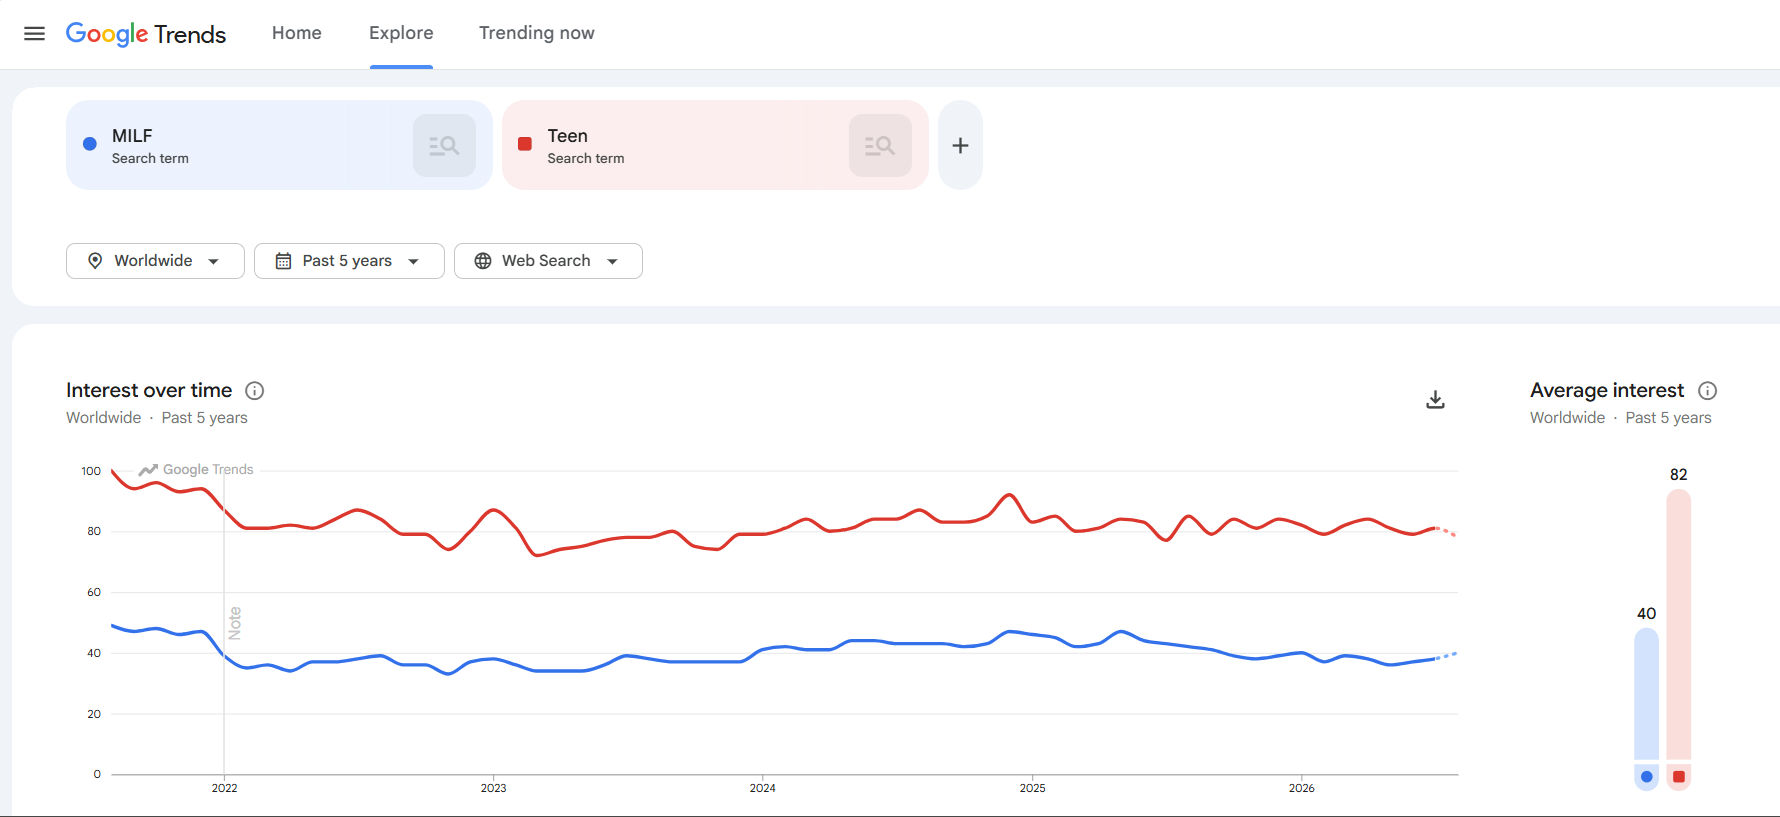Click the 40 value above the blue bar
Screen dimensions: 1780x817
point(1647,614)
